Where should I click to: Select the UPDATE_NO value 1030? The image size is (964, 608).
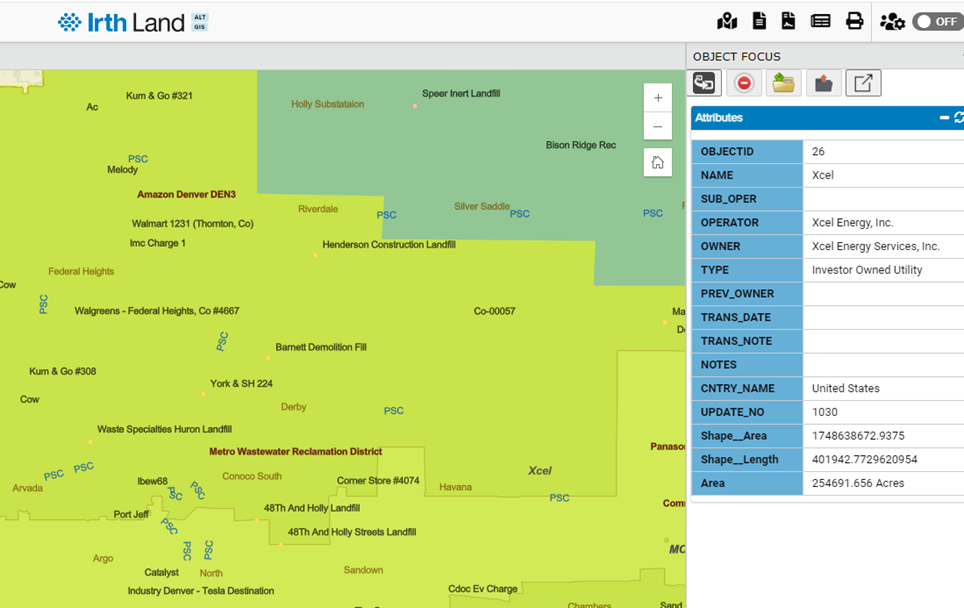824,412
